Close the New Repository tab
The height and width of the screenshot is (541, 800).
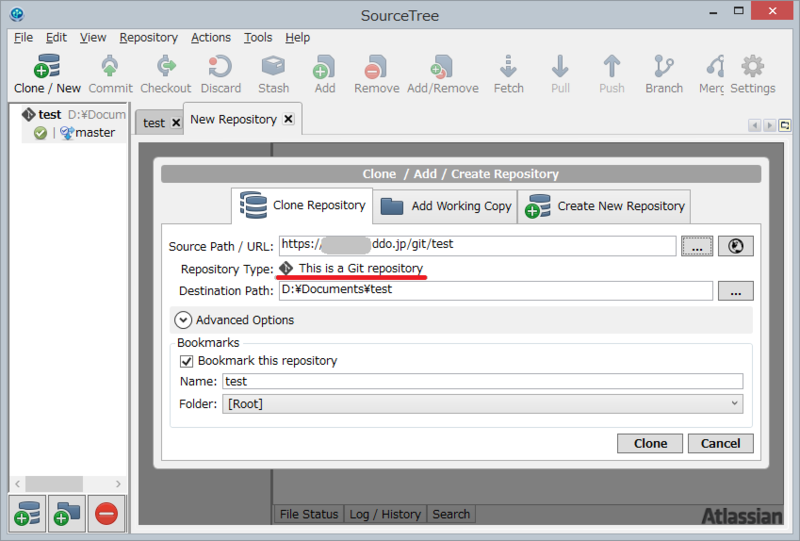tap(288, 119)
